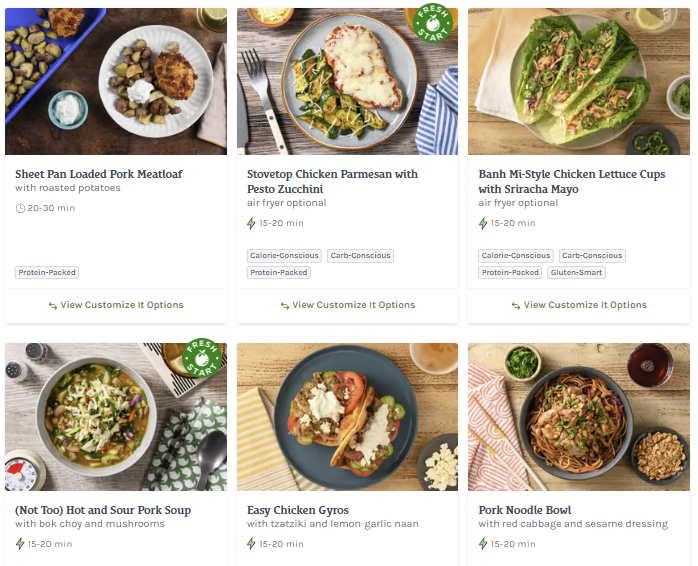This screenshot has width=698, height=566.
Task: Click lightning icon on Chicken Gyros card
Action: (x=252, y=544)
